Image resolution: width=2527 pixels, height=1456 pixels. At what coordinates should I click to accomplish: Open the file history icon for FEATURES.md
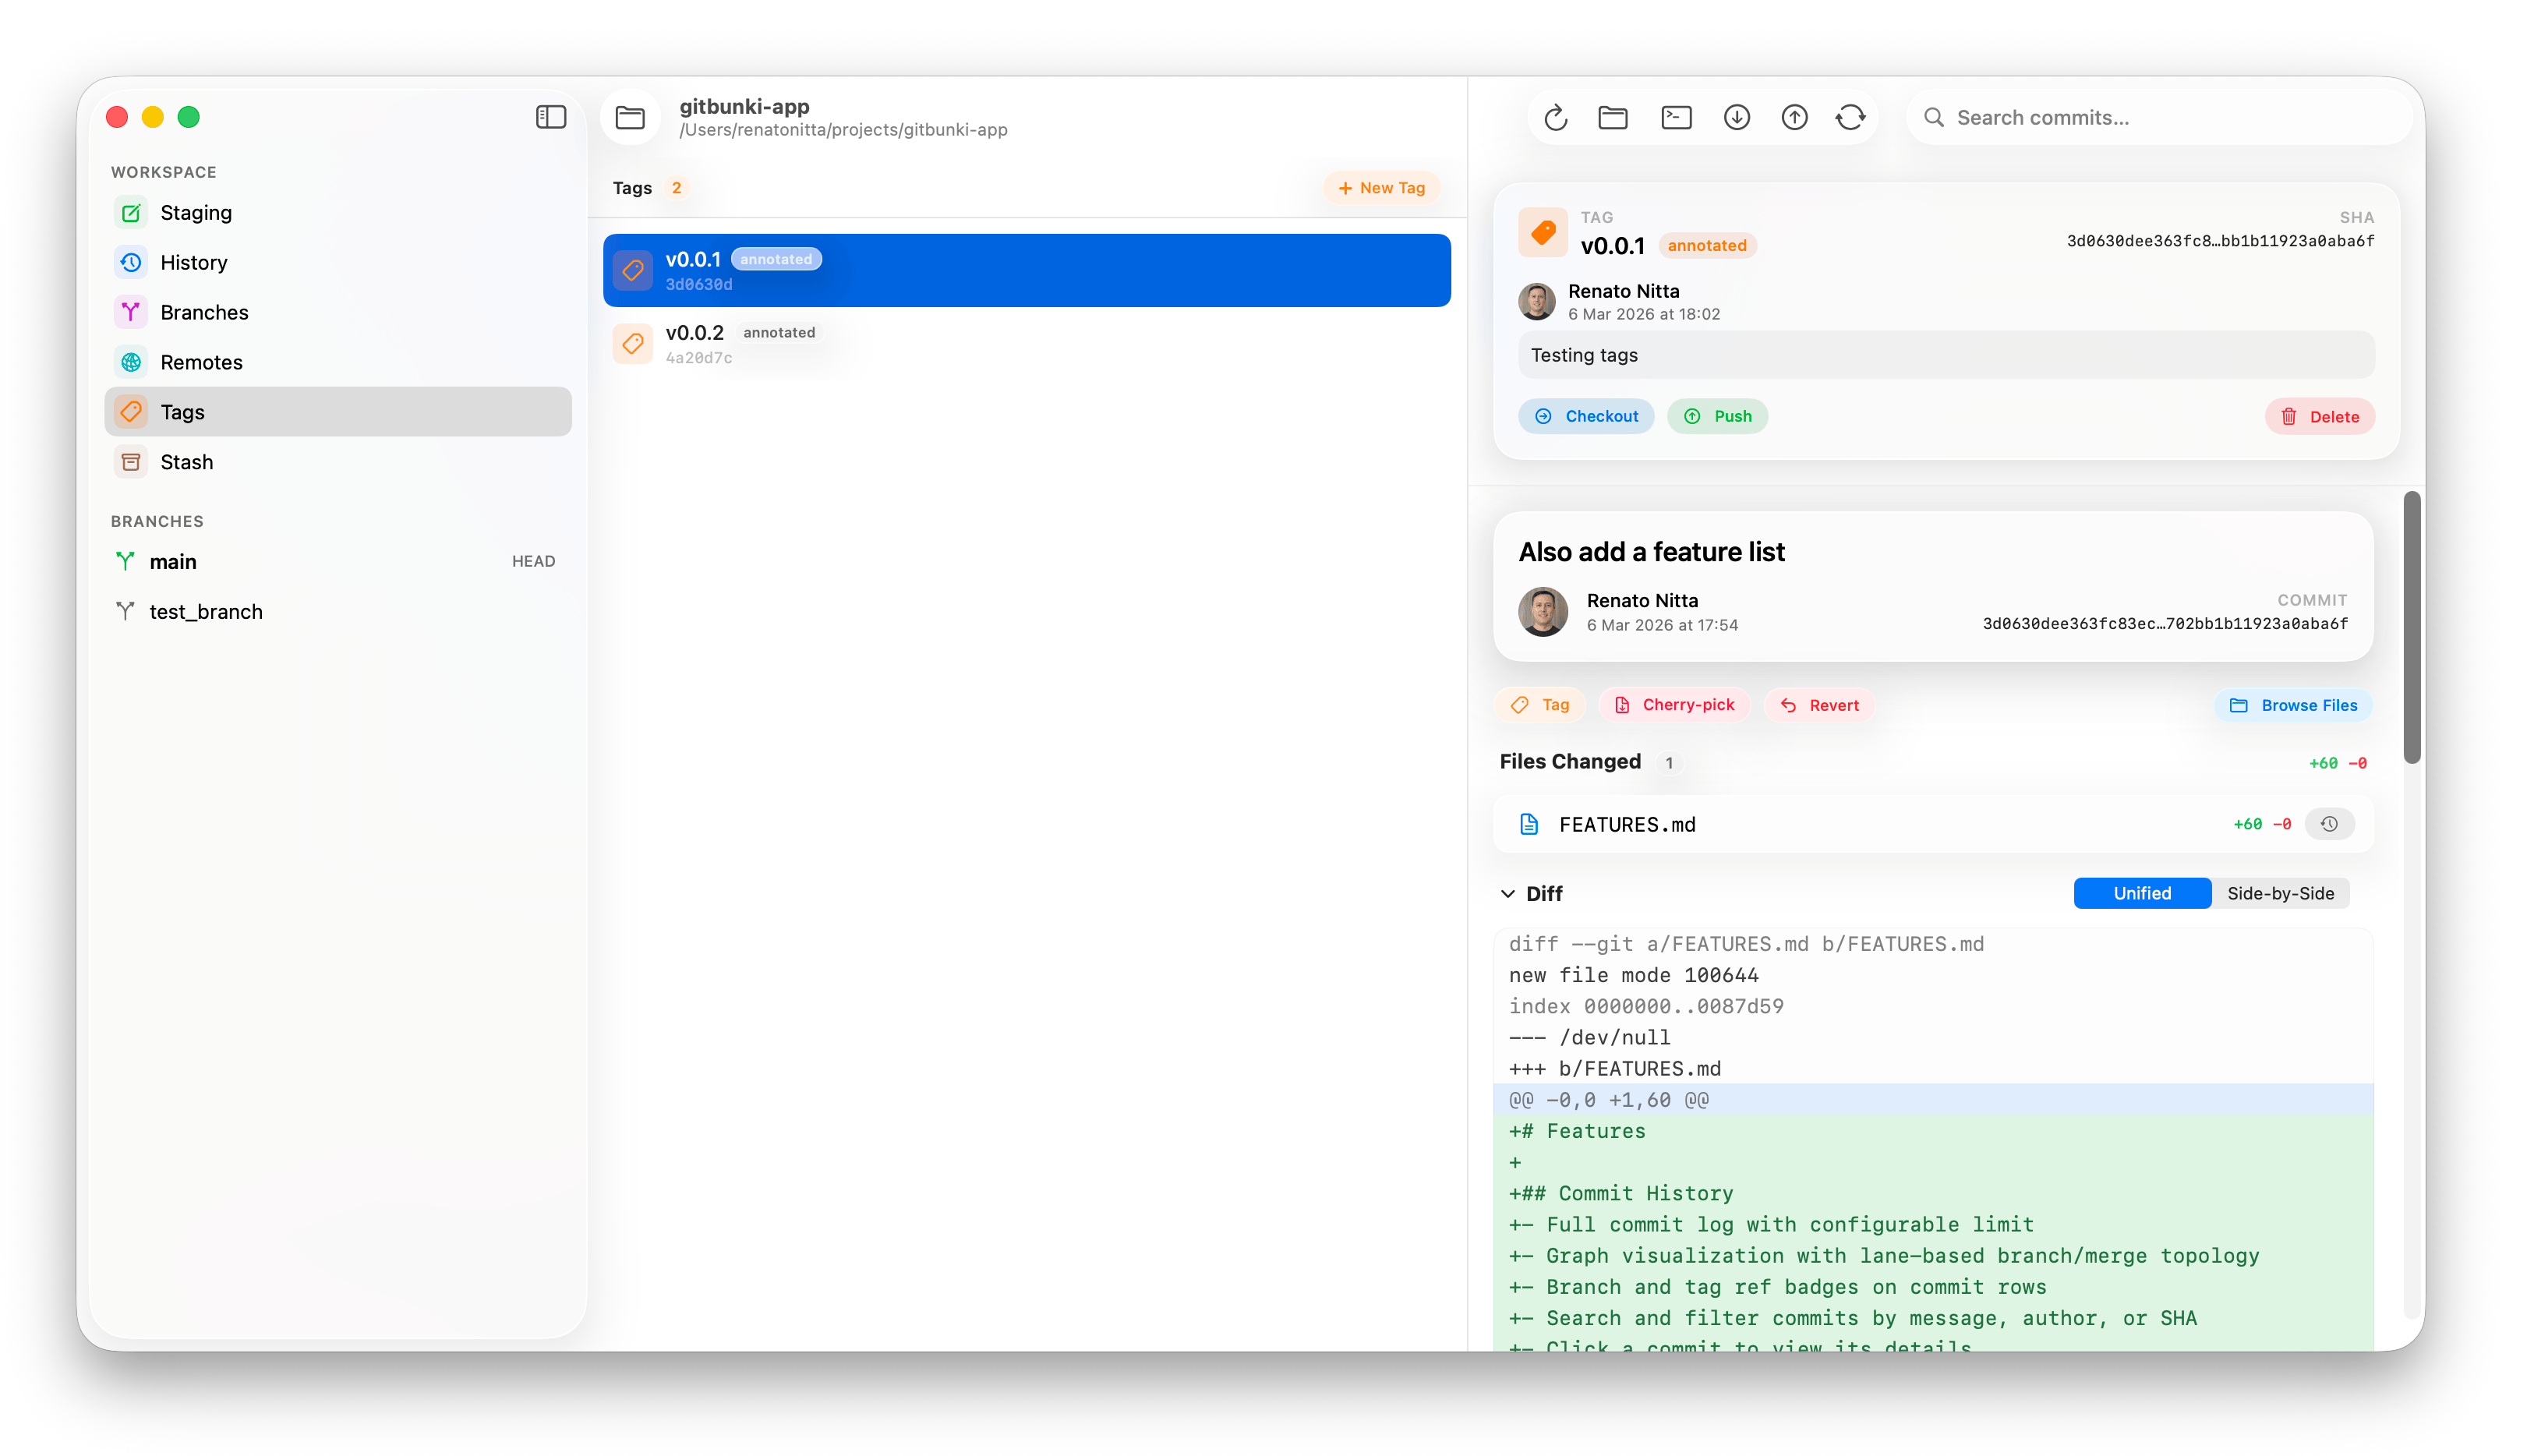(2329, 824)
